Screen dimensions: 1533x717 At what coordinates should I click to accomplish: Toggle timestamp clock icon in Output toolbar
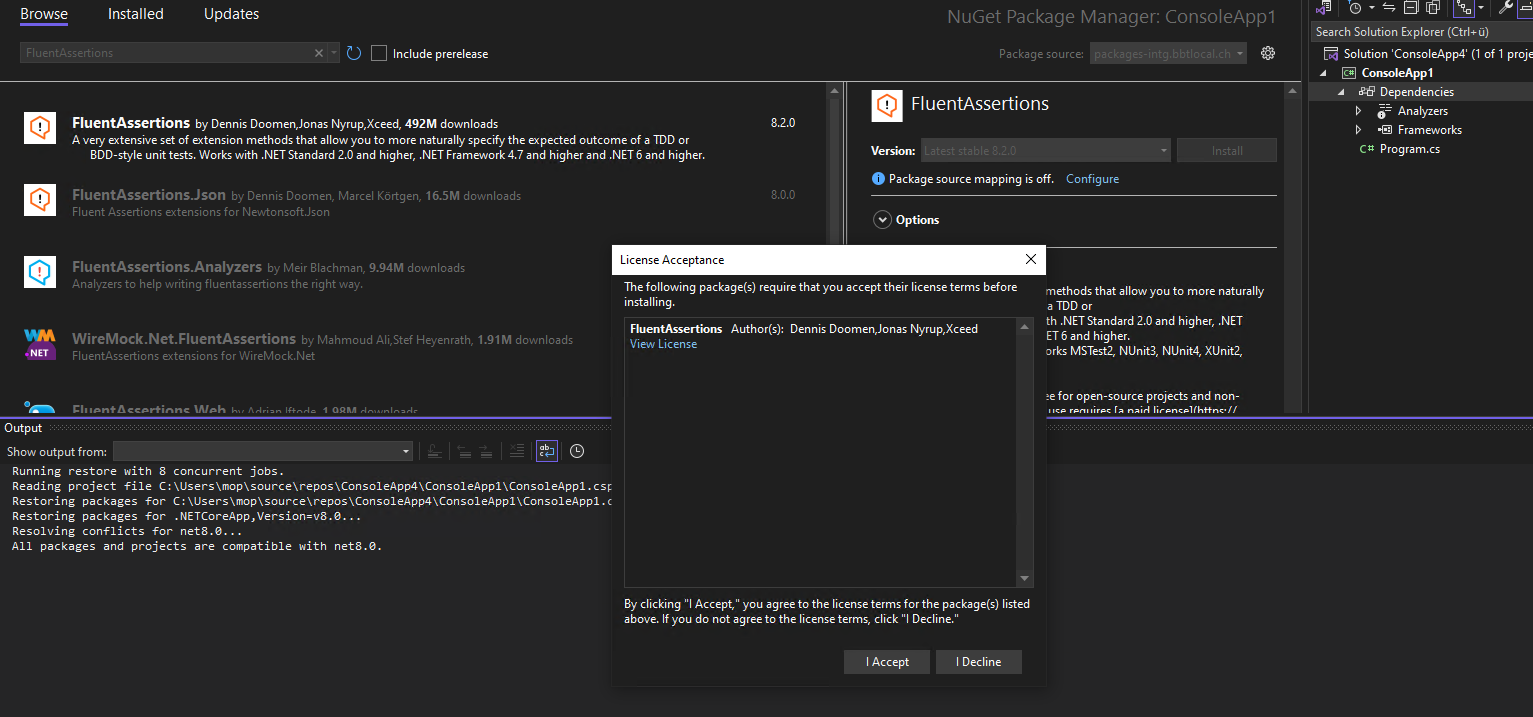pos(577,451)
